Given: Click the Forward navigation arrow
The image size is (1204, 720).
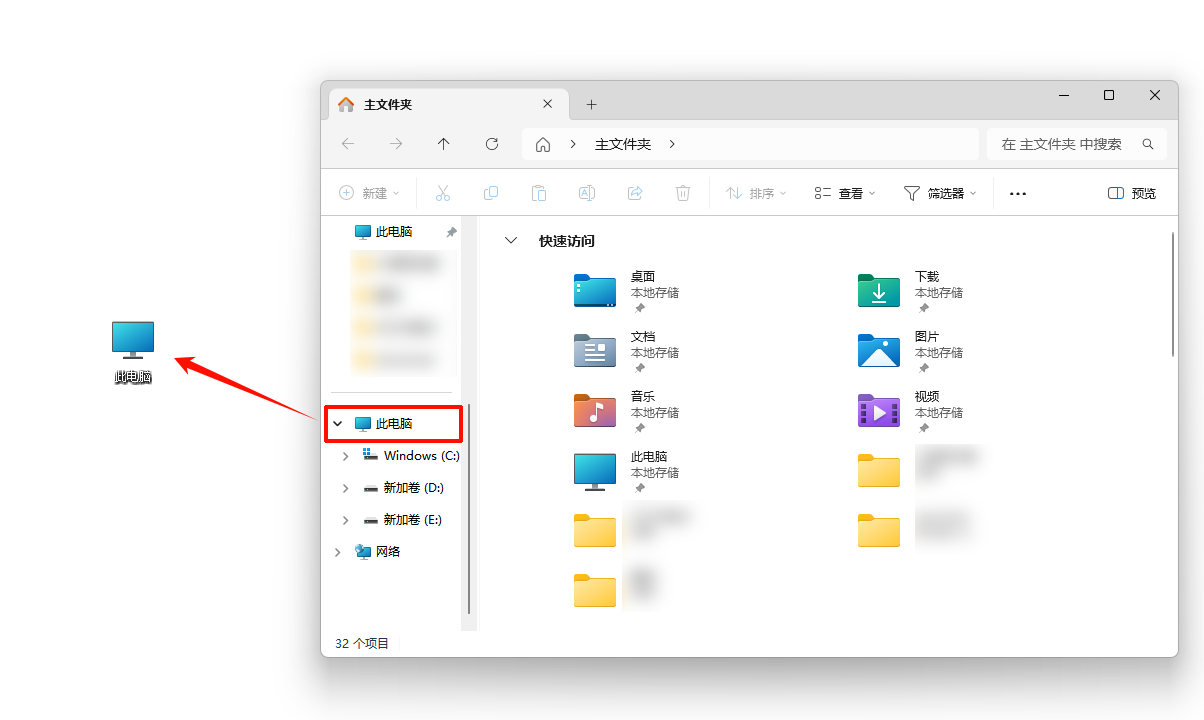Looking at the screenshot, I should 396,144.
